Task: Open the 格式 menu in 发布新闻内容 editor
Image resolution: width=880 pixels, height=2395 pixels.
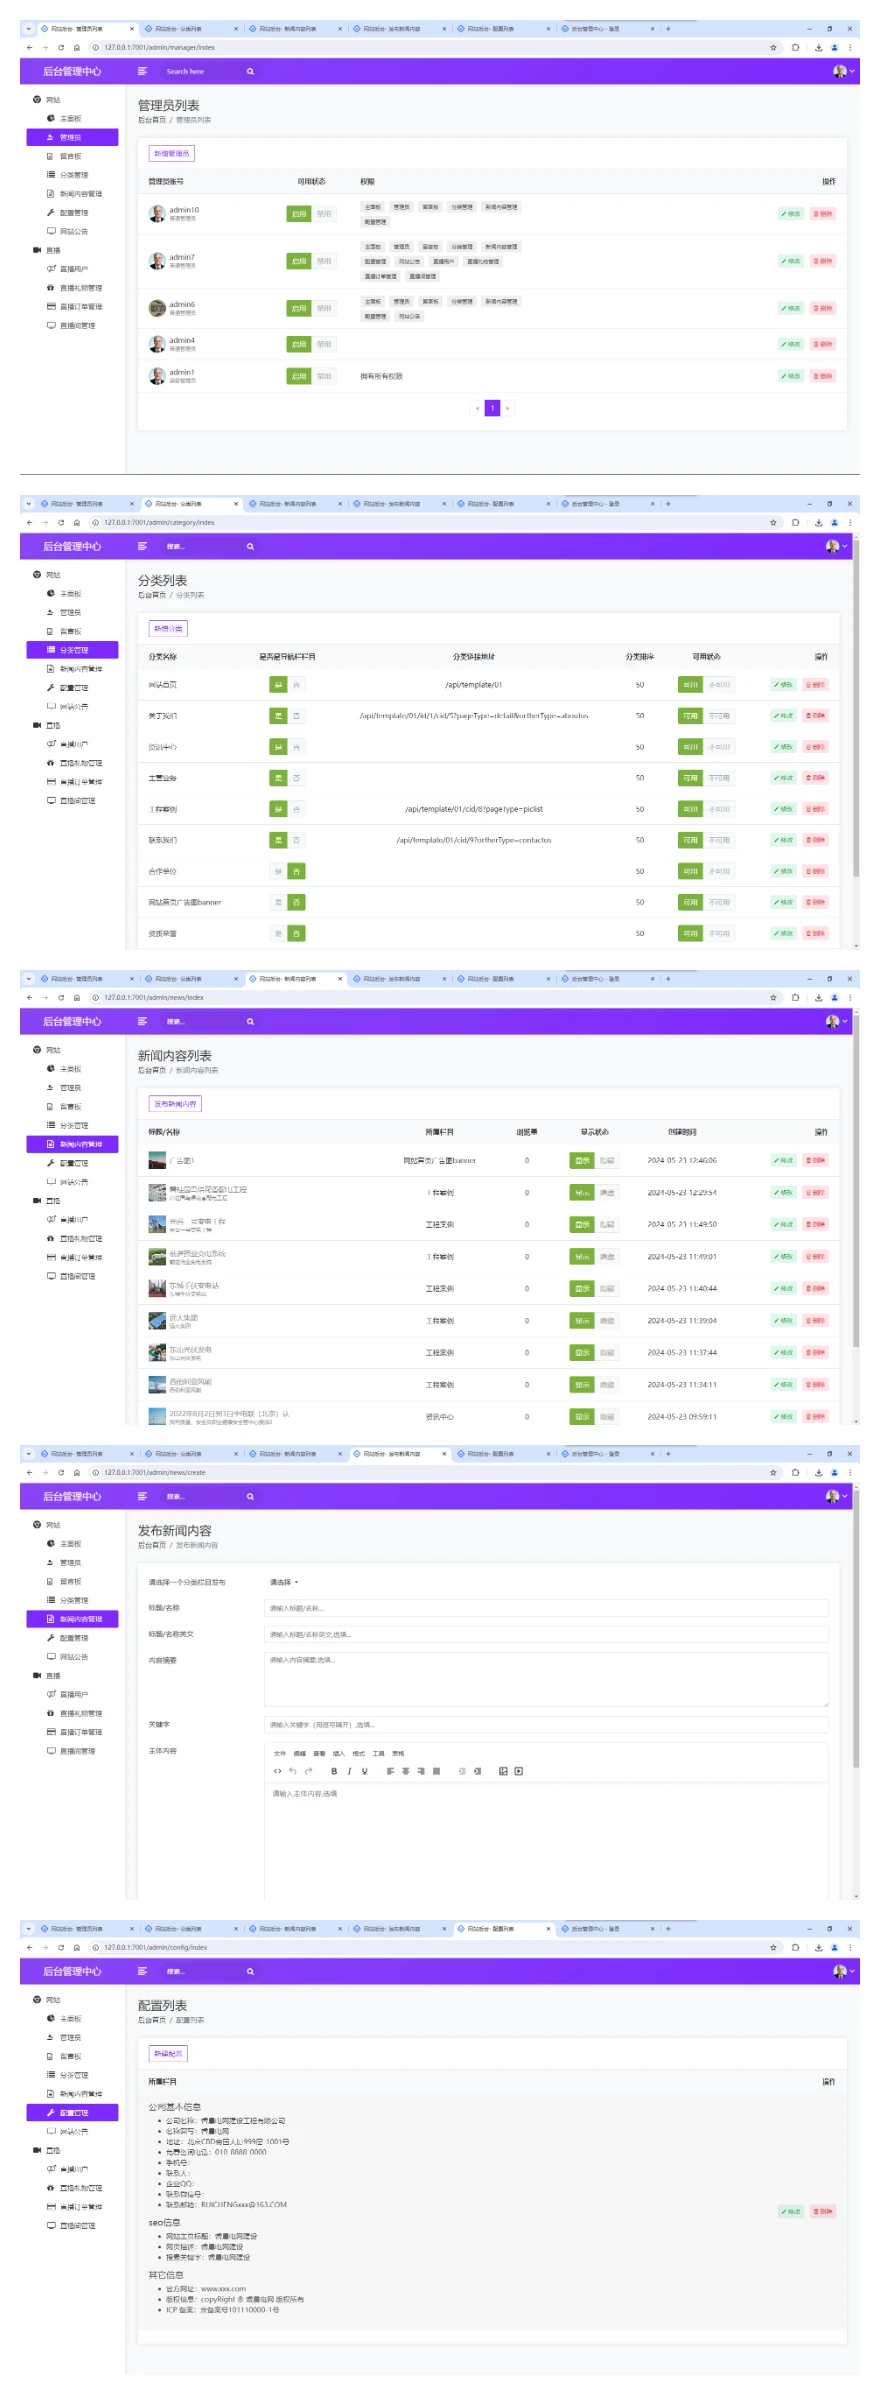Action: 358,1753
